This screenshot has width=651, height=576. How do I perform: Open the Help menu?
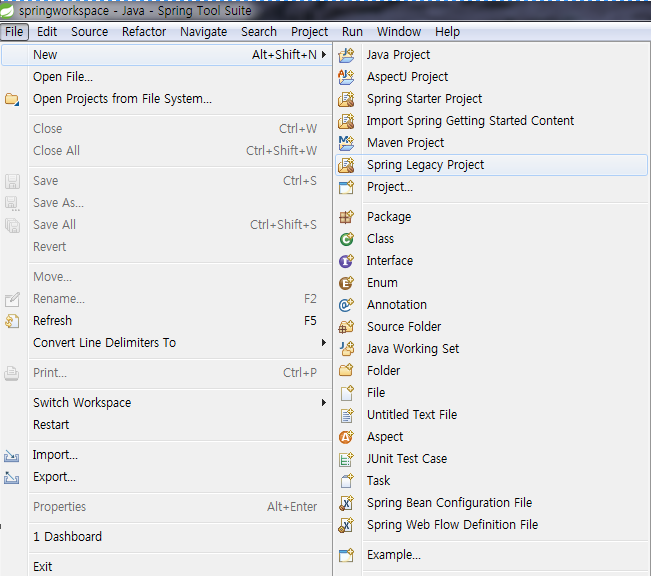(448, 32)
